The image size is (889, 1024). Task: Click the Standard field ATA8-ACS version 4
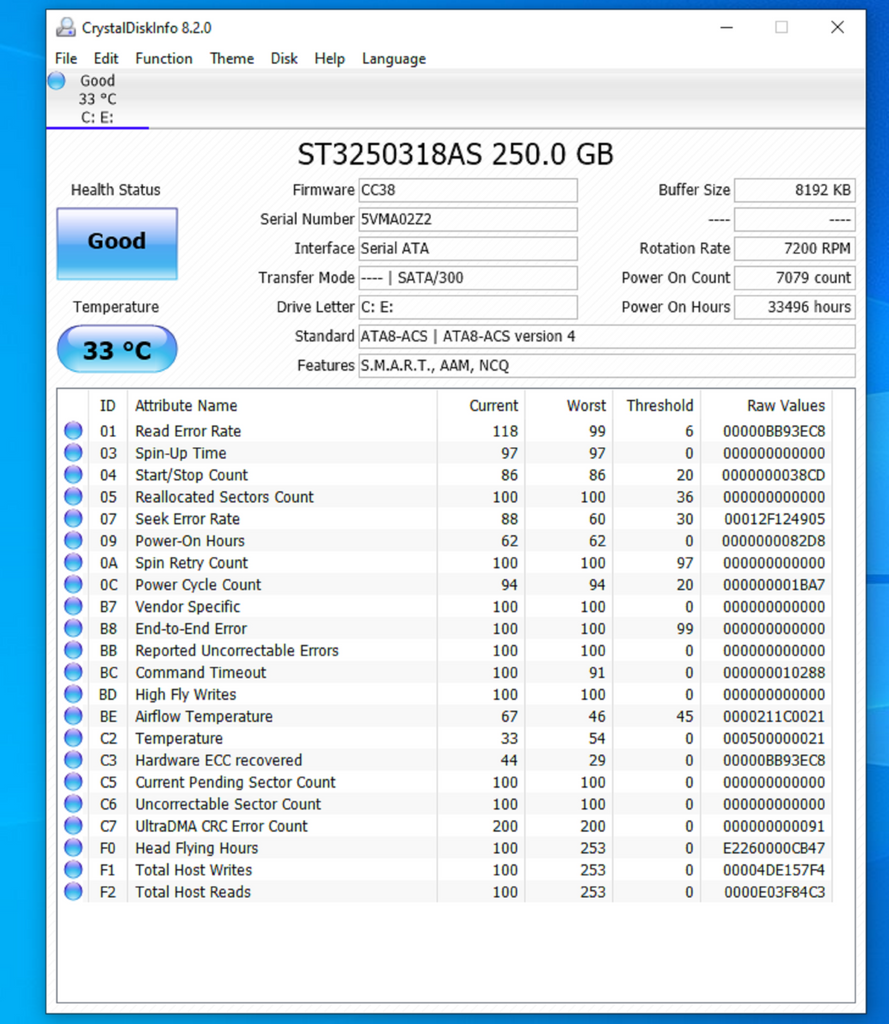click(x=607, y=336)
